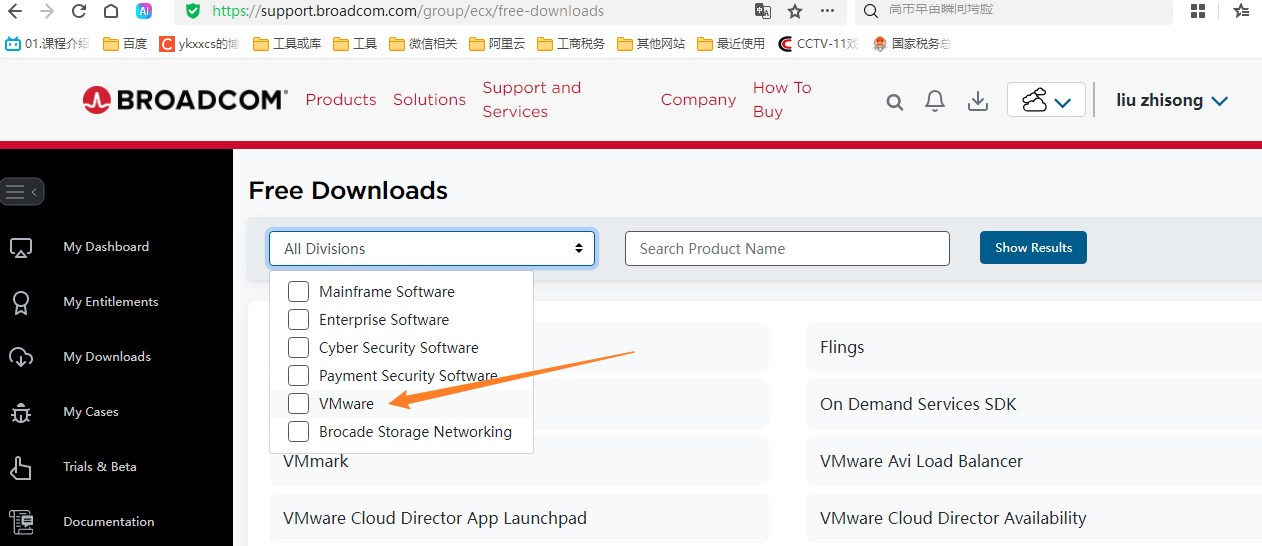This screenshot has height=546, width=1262.
Task: Open the 01.课程介绍 bookmark
Action: coord(47,44)
